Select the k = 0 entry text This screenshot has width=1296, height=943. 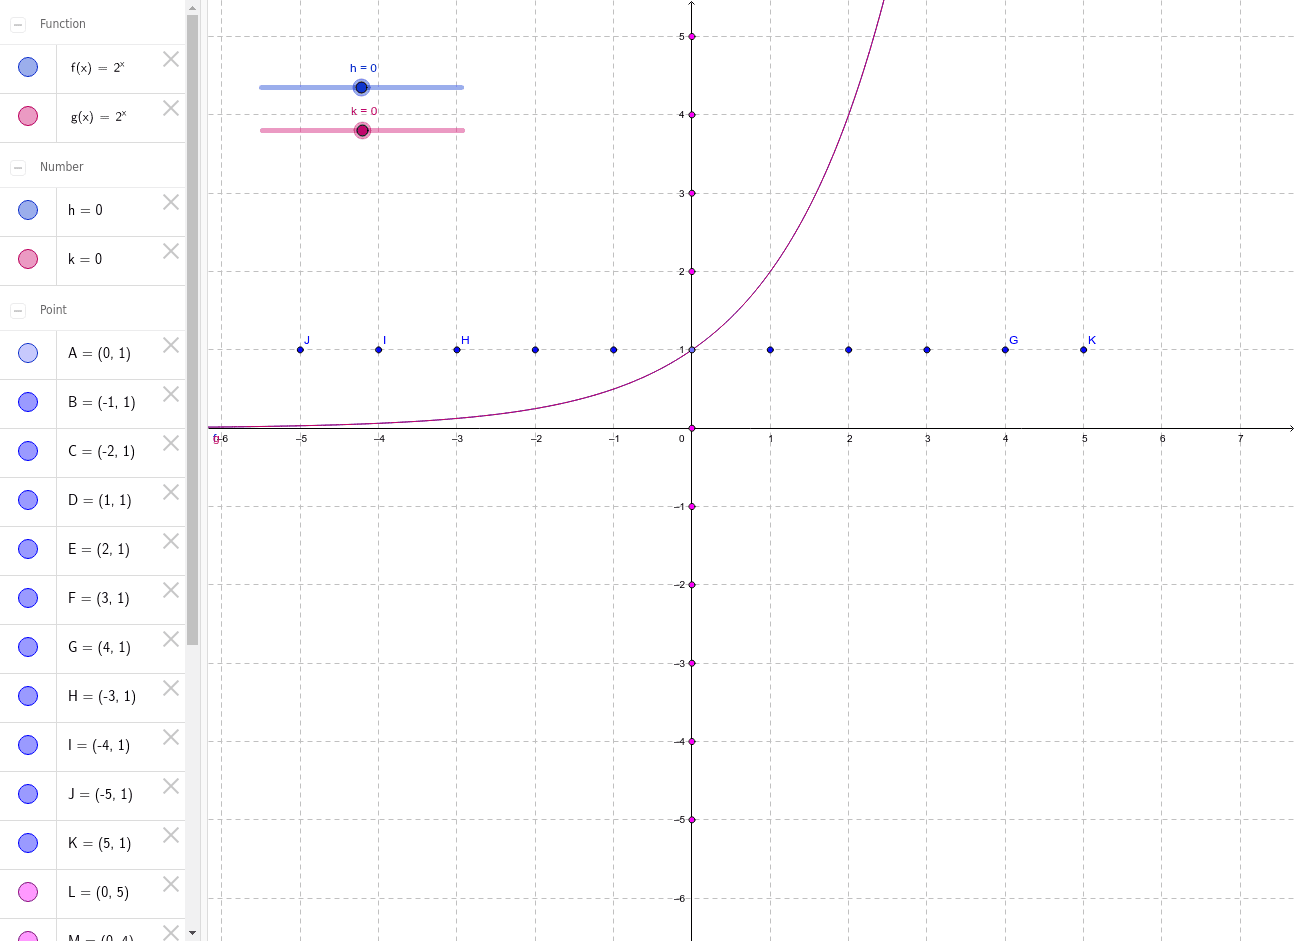point(85,259)
